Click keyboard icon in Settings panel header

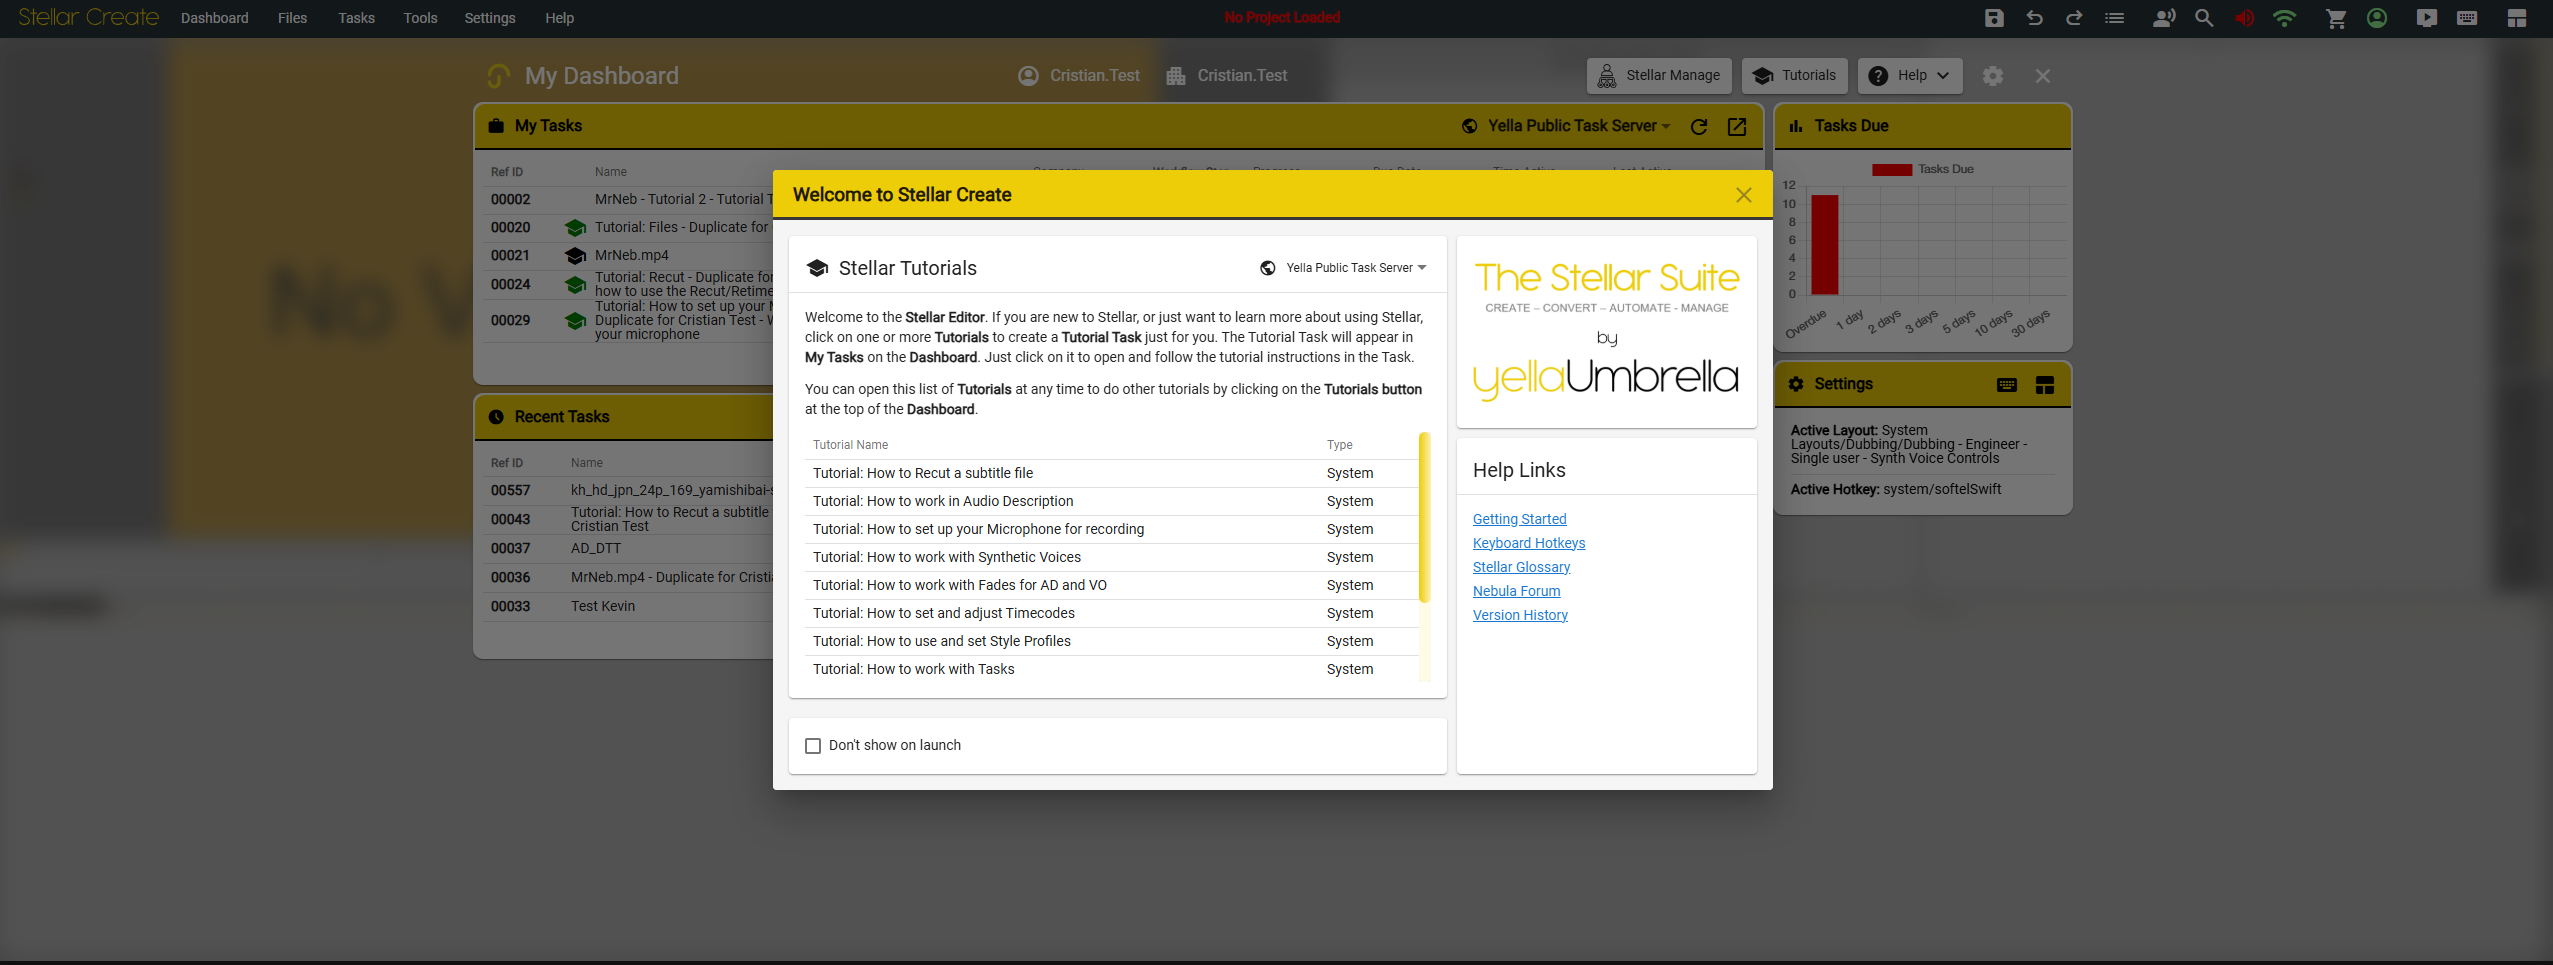(x=2007, y=385)
